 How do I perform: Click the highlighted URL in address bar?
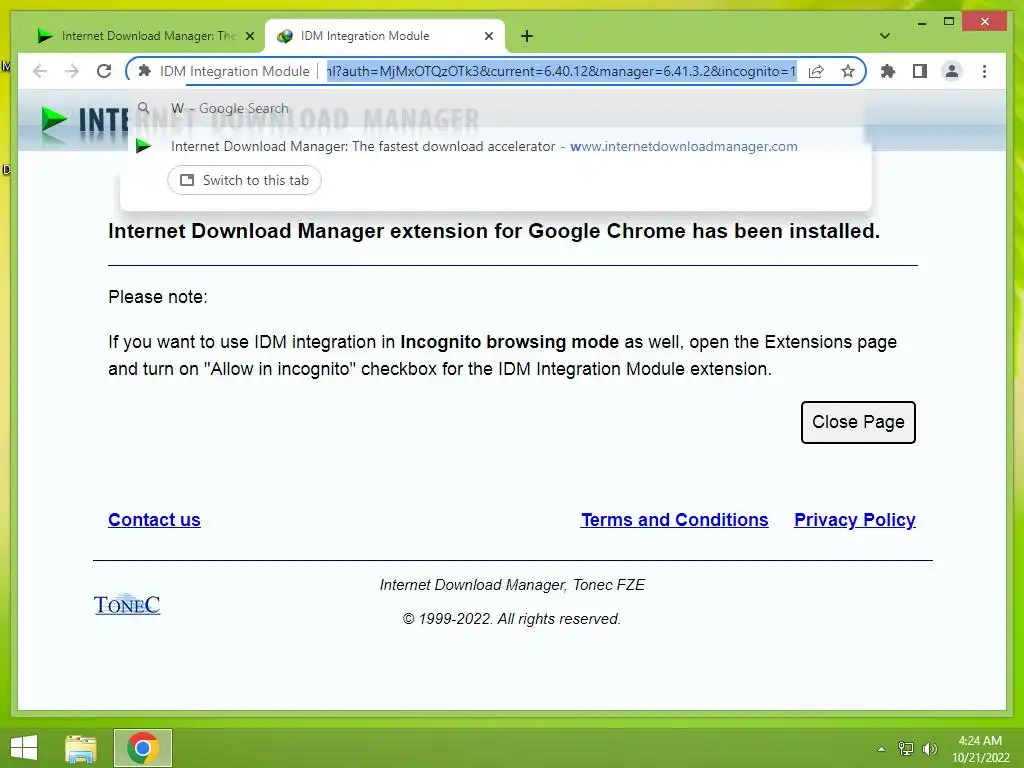coord(561,71)
